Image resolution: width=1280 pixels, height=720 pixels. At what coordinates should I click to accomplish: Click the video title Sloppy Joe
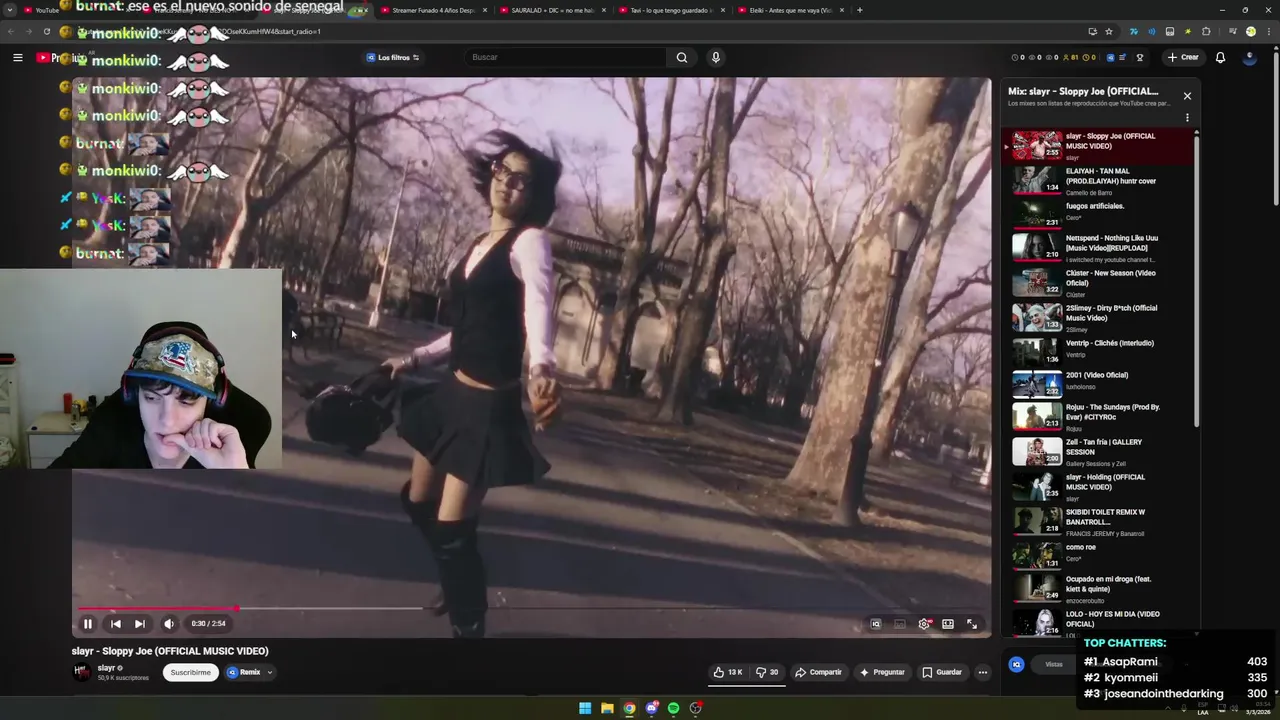pyautogui.click(x=170, y=651)
